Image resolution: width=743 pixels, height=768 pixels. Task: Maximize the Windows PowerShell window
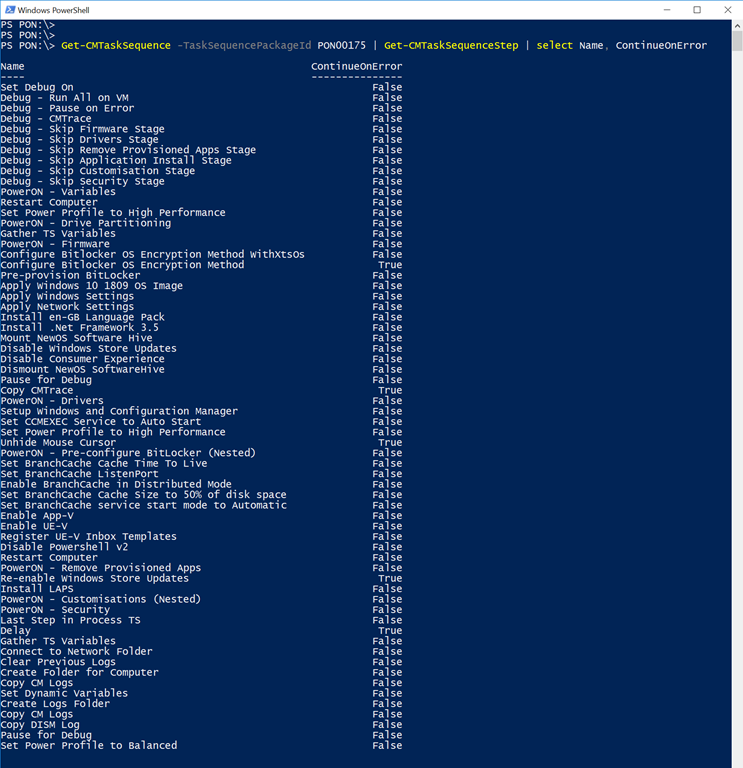(697, 10)
